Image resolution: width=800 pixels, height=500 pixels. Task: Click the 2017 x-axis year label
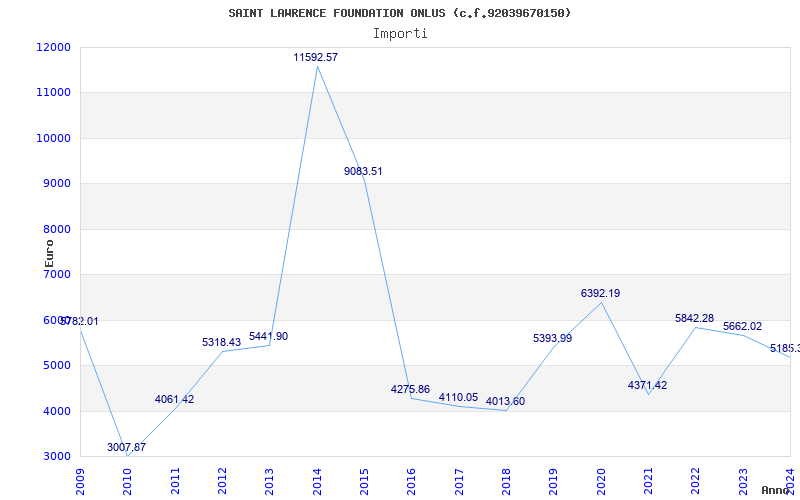pyautogui.click(x=459, y=482)
